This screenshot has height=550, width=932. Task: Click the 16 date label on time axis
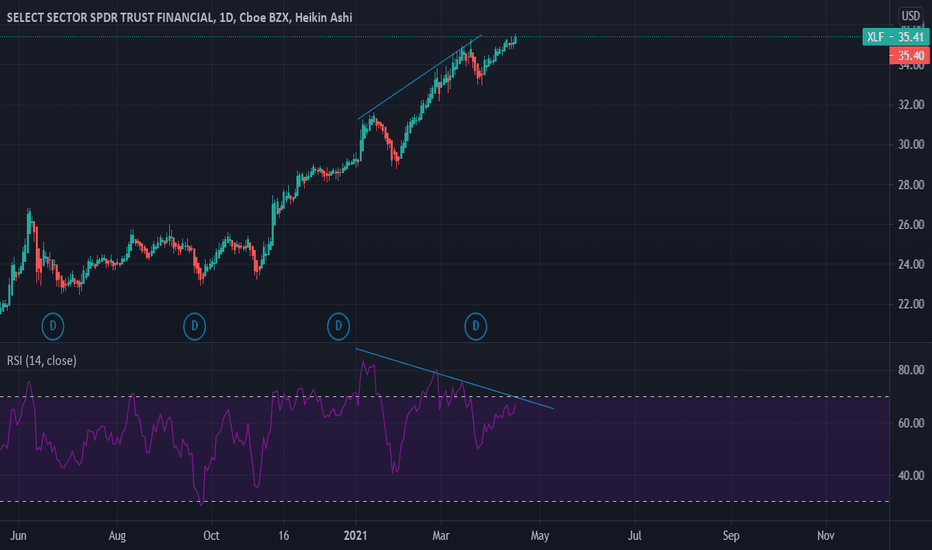284,536
